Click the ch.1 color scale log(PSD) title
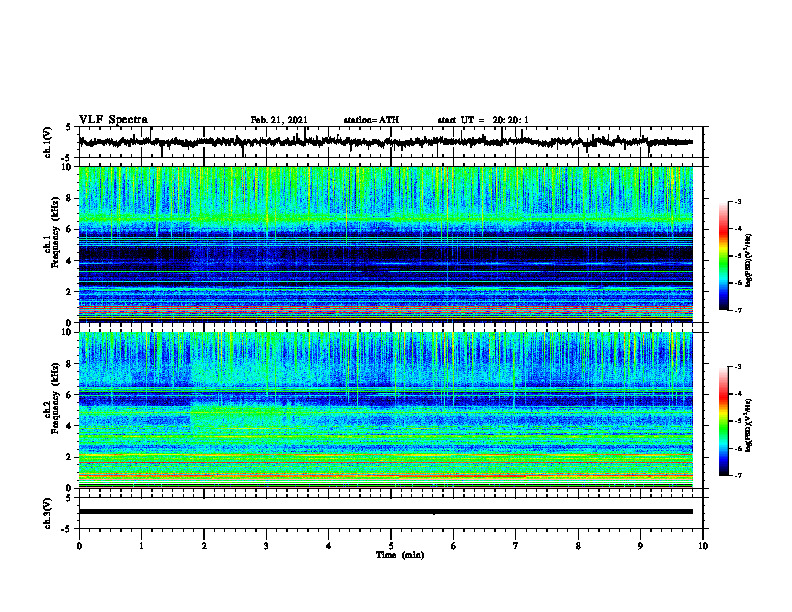 pyautogui.click(x=749, y=260)
